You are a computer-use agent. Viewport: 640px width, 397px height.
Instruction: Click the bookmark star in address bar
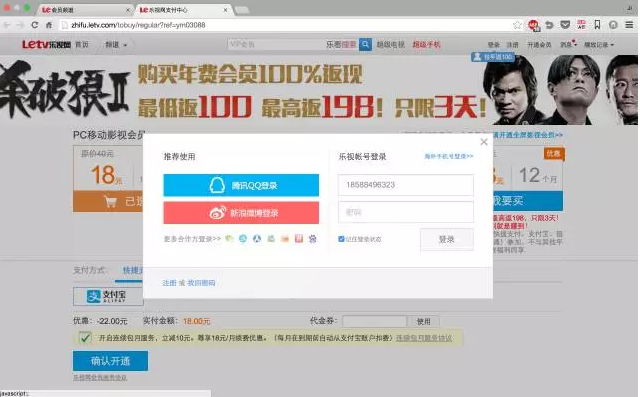(517, 25)
